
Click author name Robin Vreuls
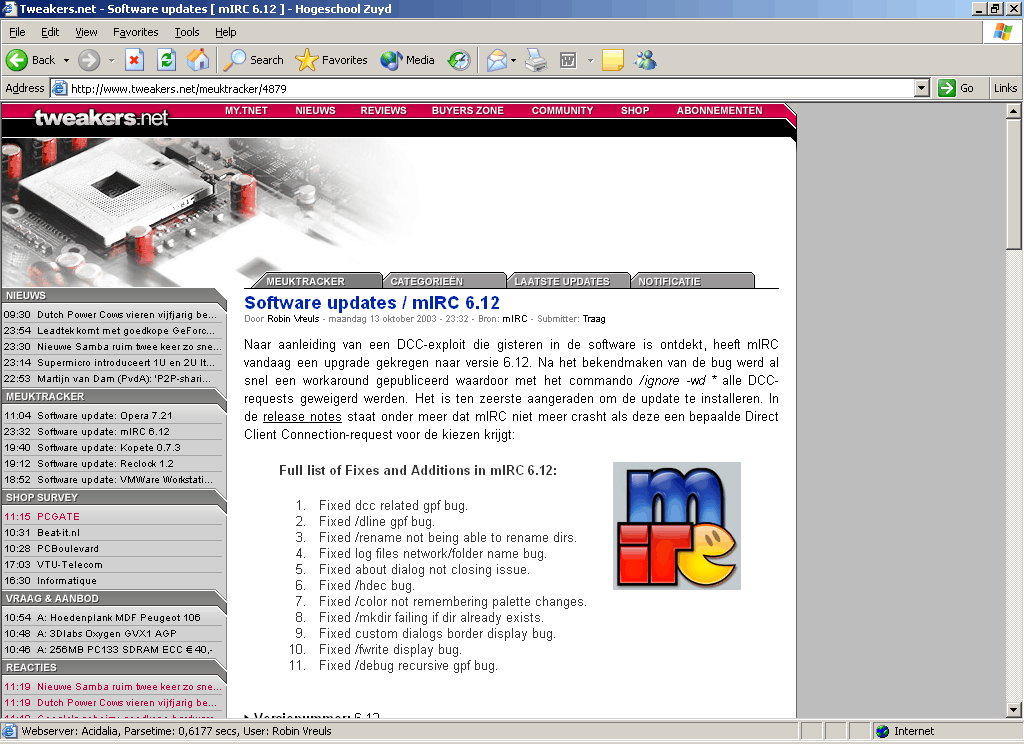click(293, 319)
